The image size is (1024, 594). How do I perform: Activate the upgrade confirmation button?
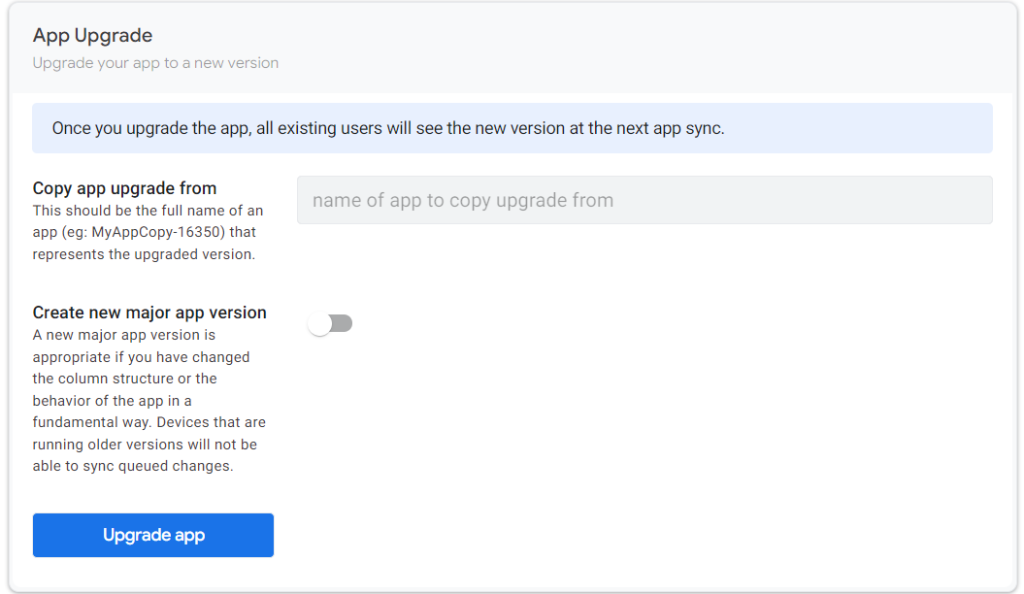[152, 535]
